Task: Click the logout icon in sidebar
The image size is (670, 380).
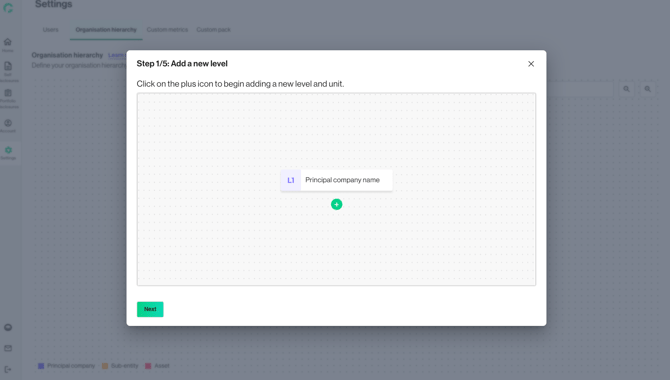Action: [8, 369]
